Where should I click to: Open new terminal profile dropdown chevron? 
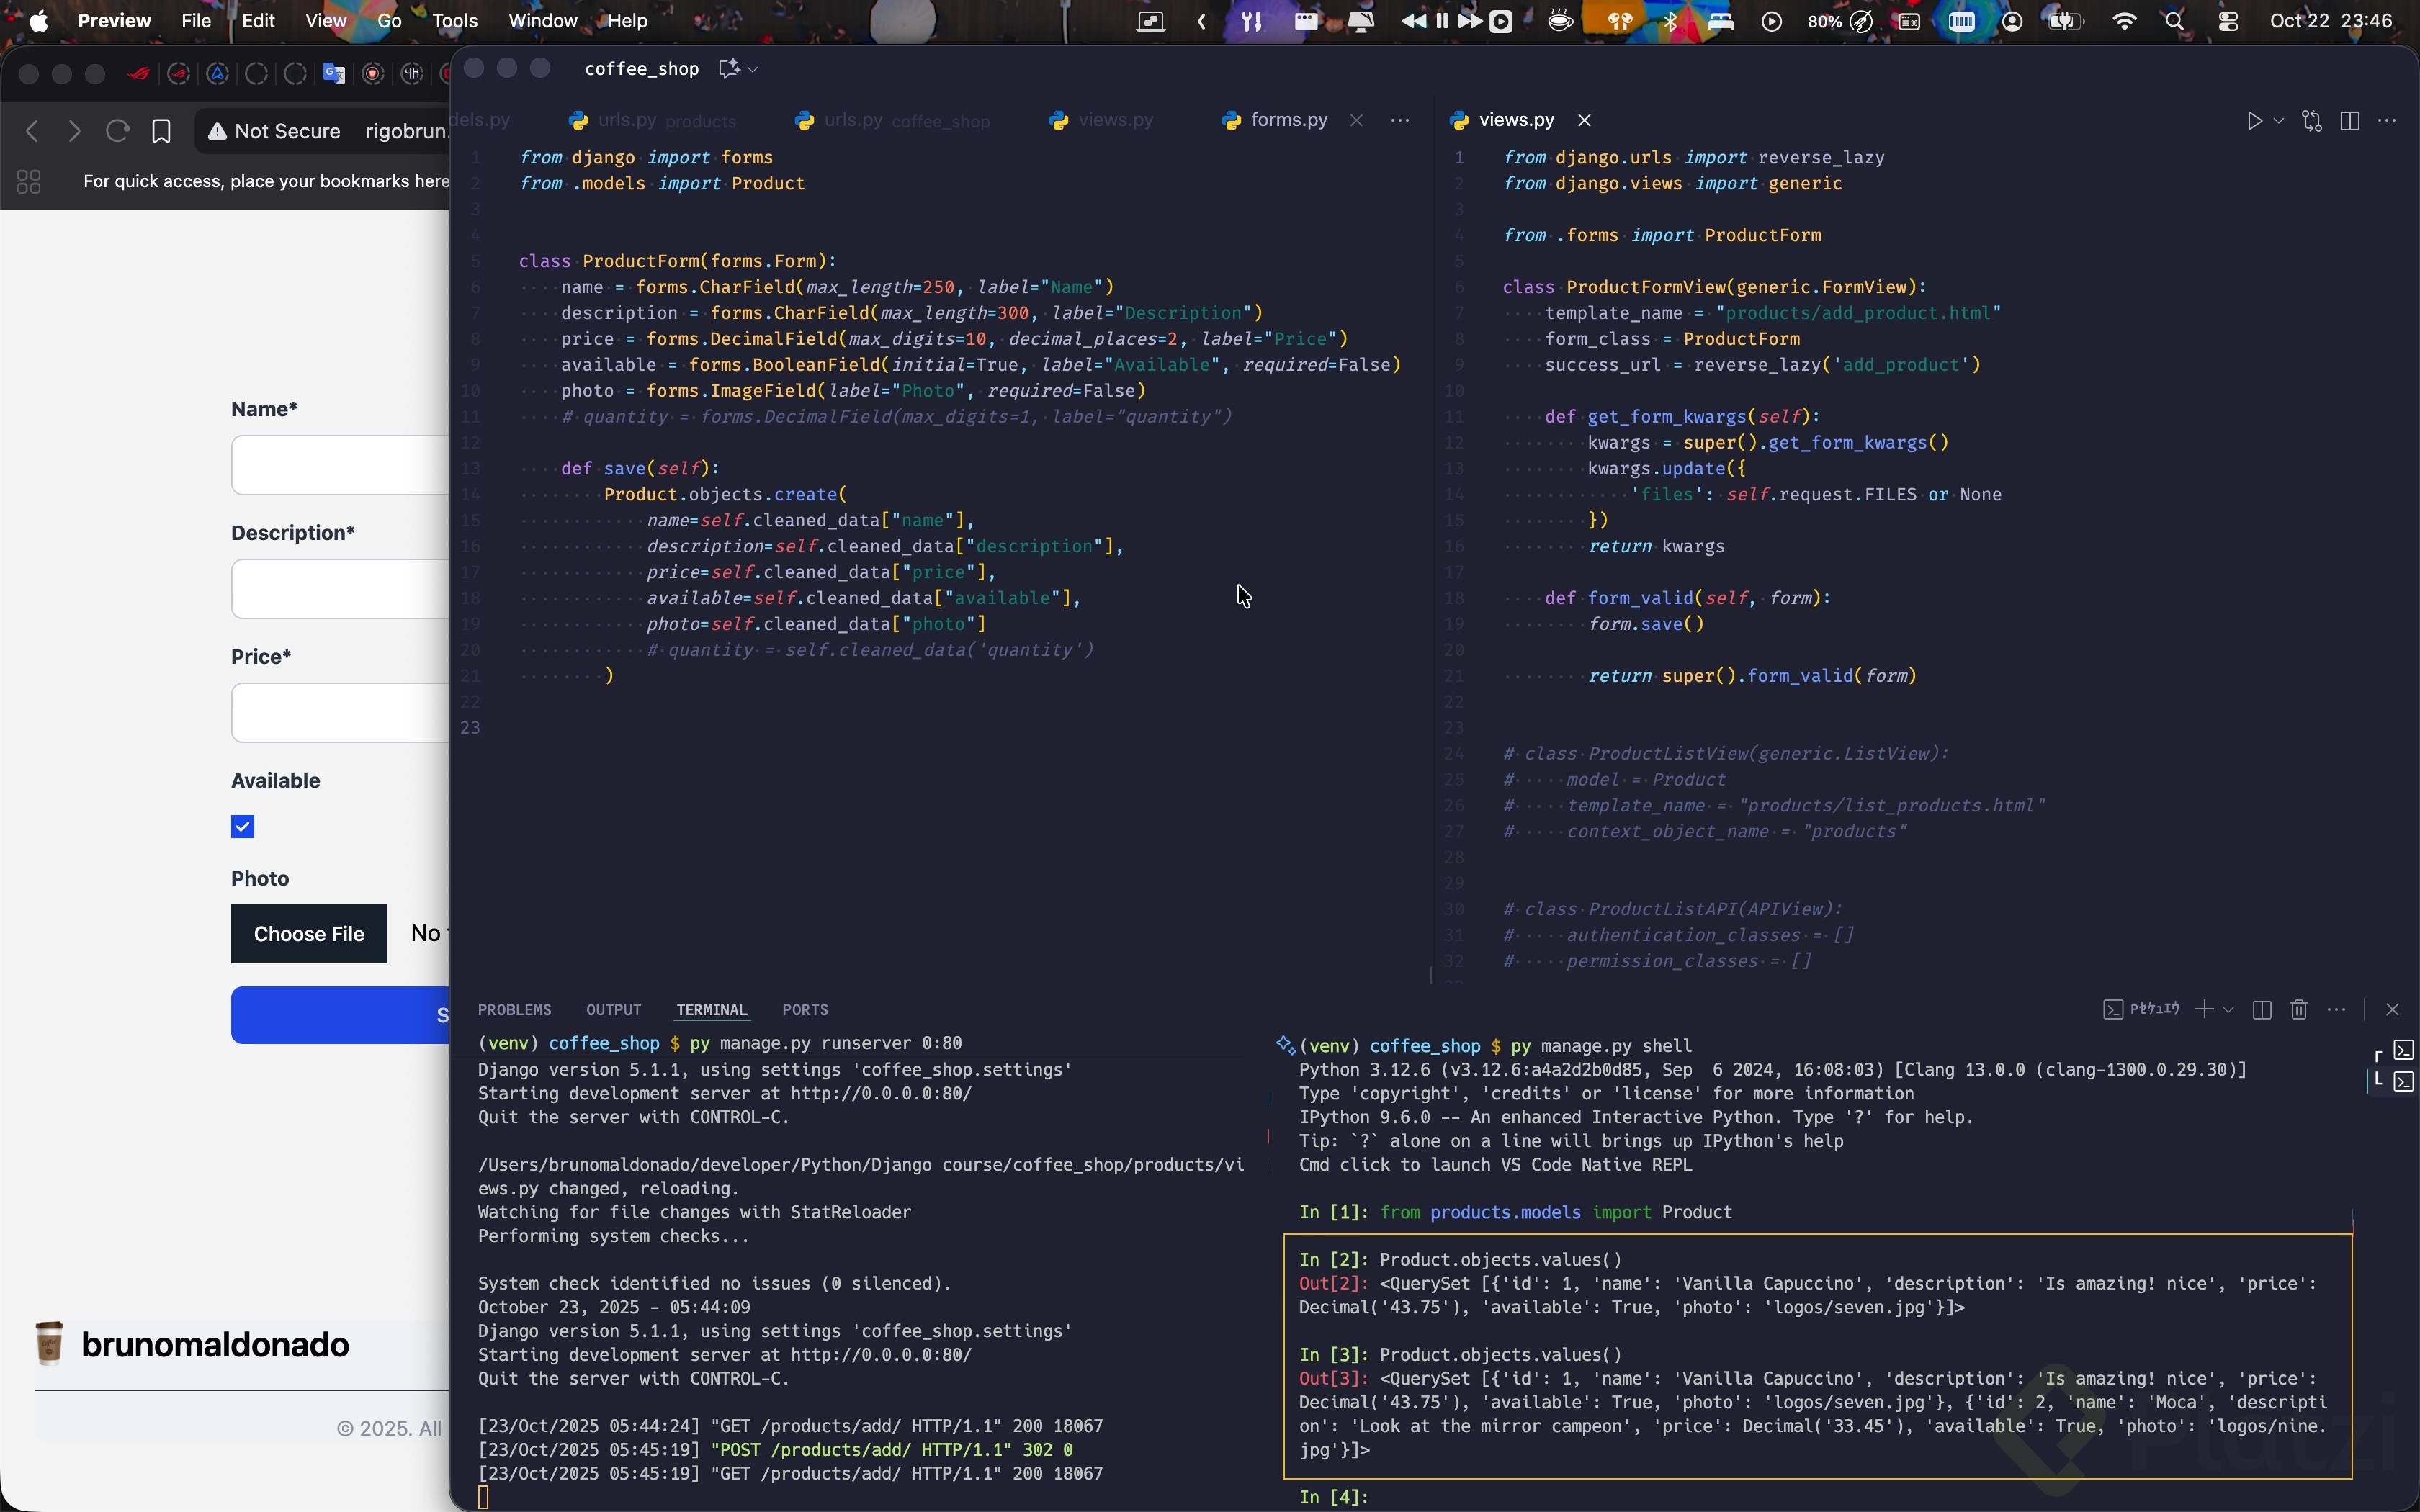(x=2229, y=1010)
